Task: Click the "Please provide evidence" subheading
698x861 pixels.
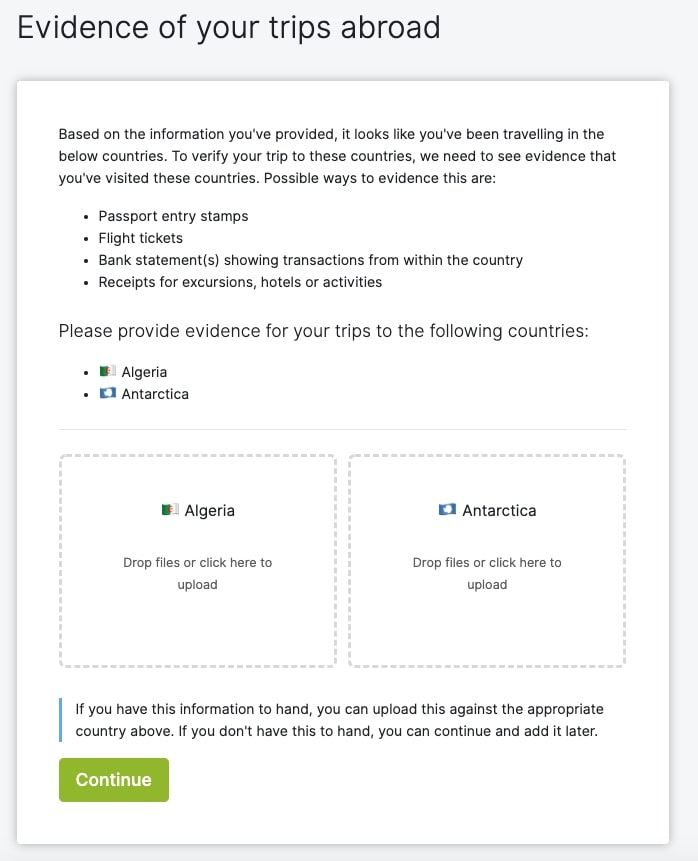Action: click(323, 331)
